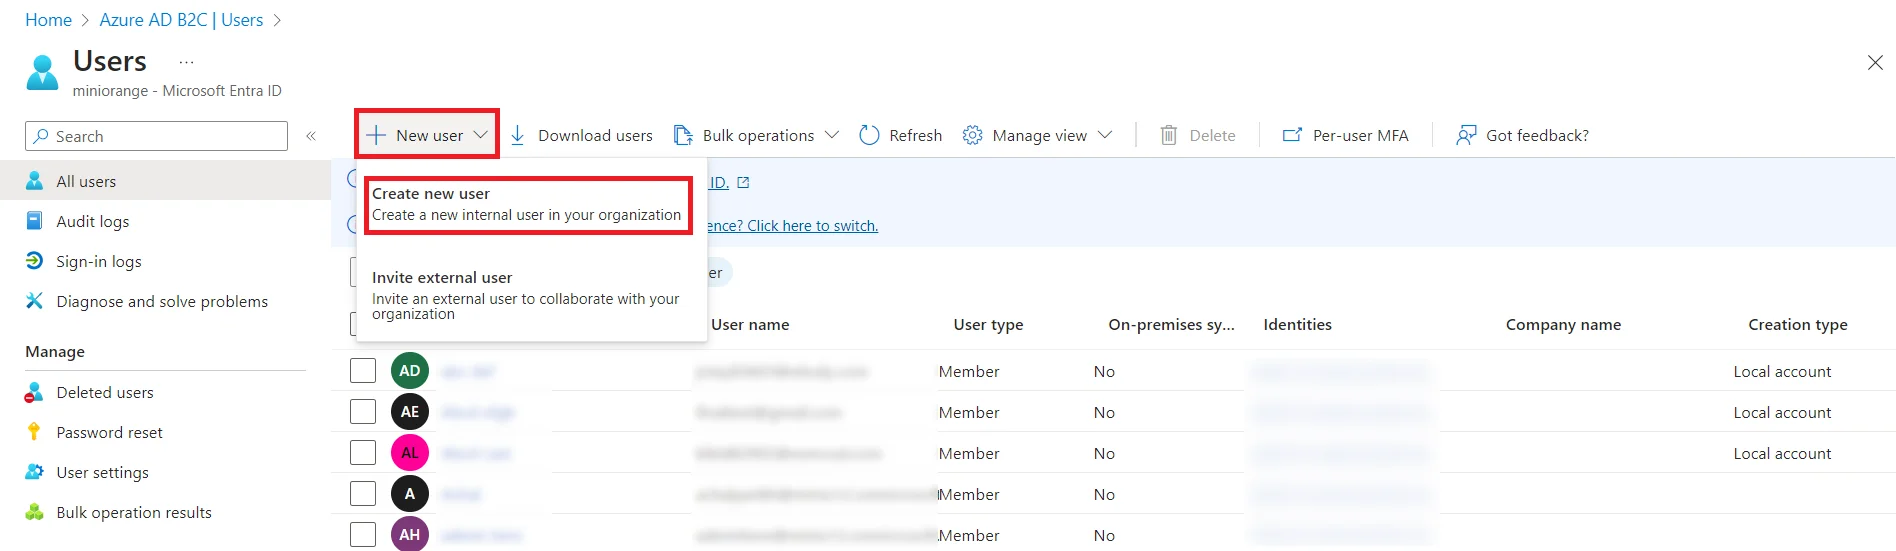This screenshot has width=1896, height=551.
Task: Close the Users blade with the X
Action: coord(1875,63)
